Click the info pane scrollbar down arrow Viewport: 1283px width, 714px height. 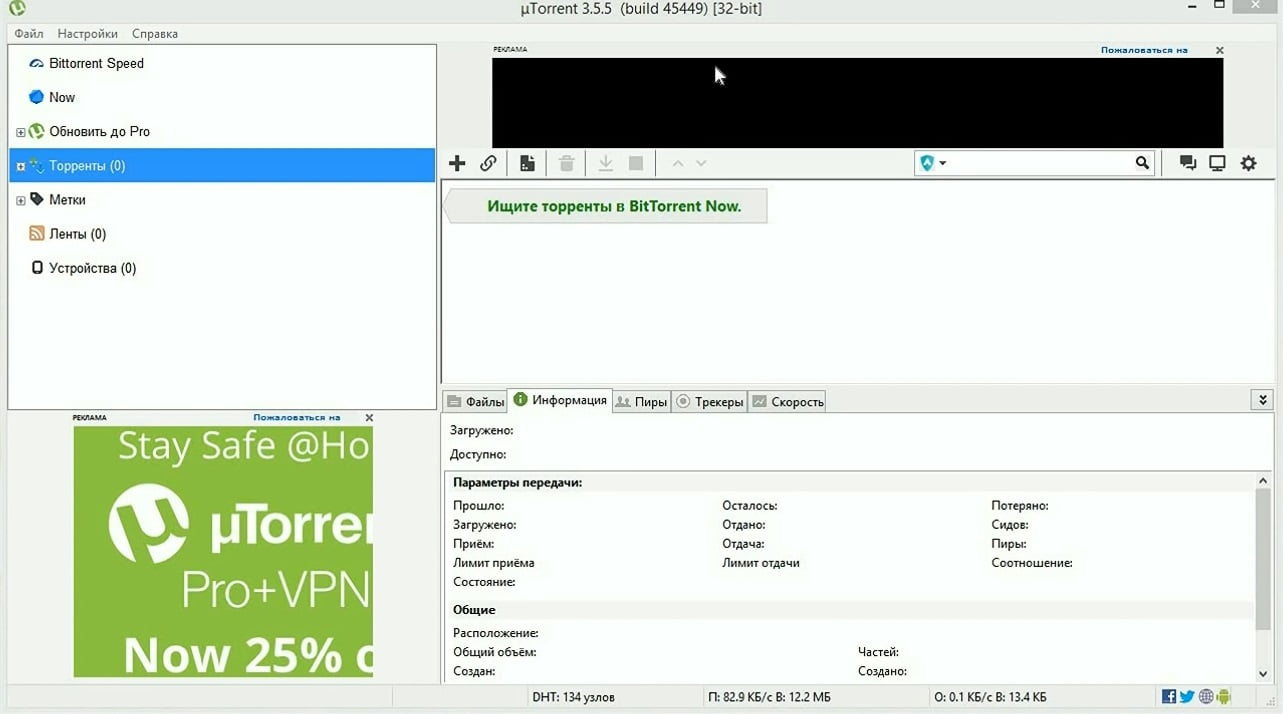[x=1263, y=673]
